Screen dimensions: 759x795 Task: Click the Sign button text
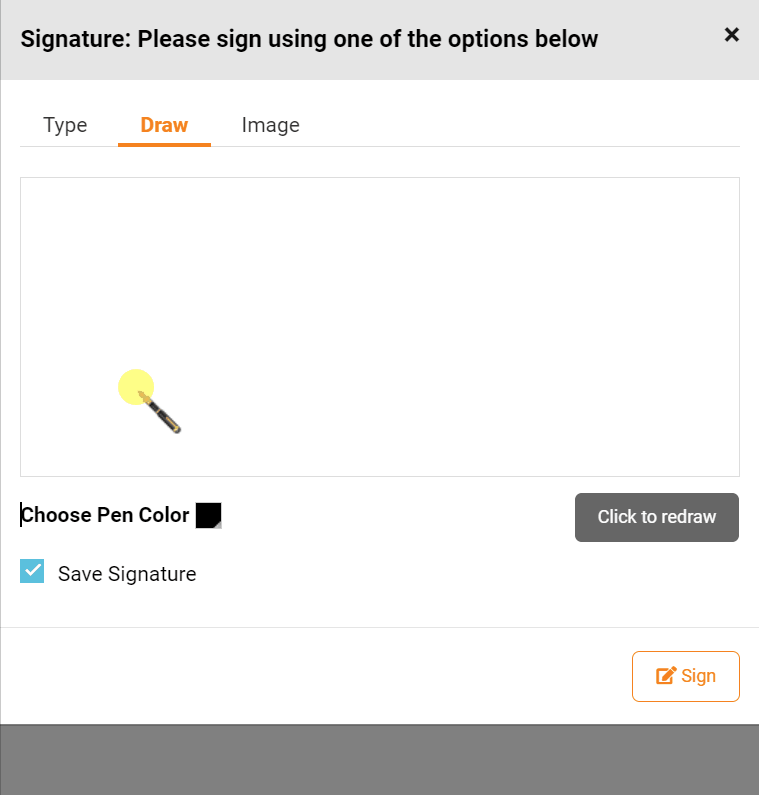point(698,676)
